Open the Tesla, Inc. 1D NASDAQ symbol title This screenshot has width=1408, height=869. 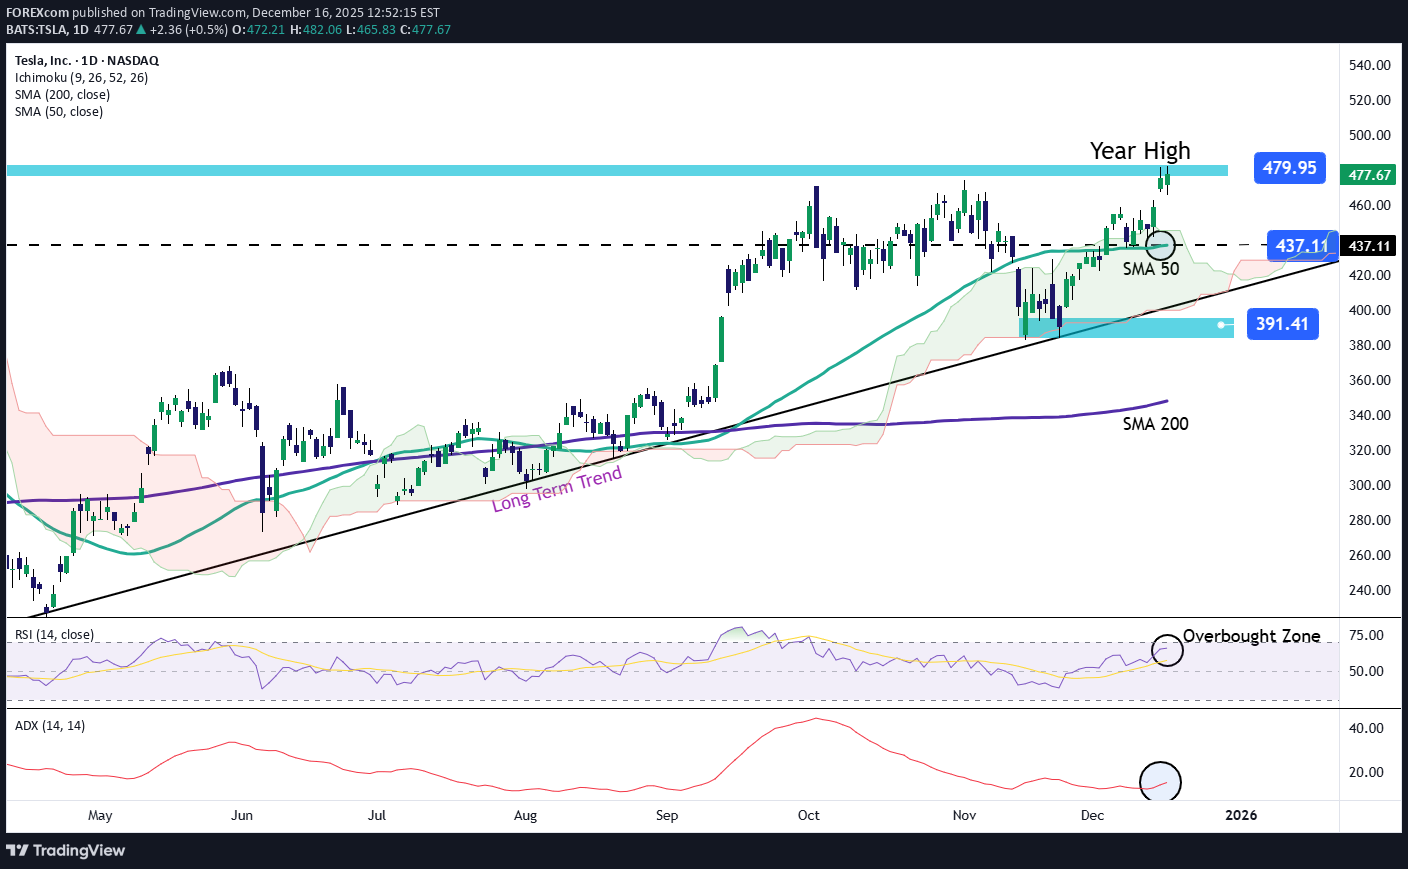pos(87,61)
